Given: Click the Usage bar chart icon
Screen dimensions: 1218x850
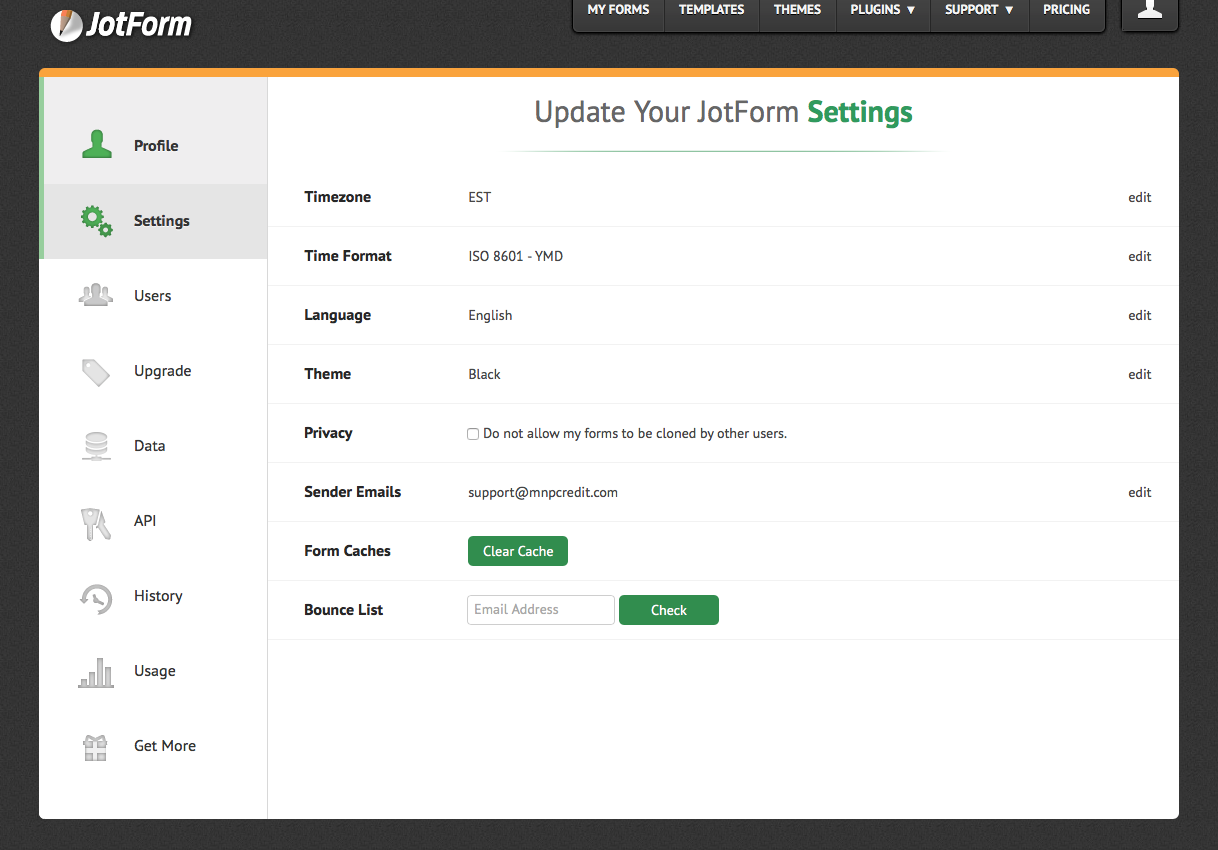Looking at the screenshot, I should point(96,671).
